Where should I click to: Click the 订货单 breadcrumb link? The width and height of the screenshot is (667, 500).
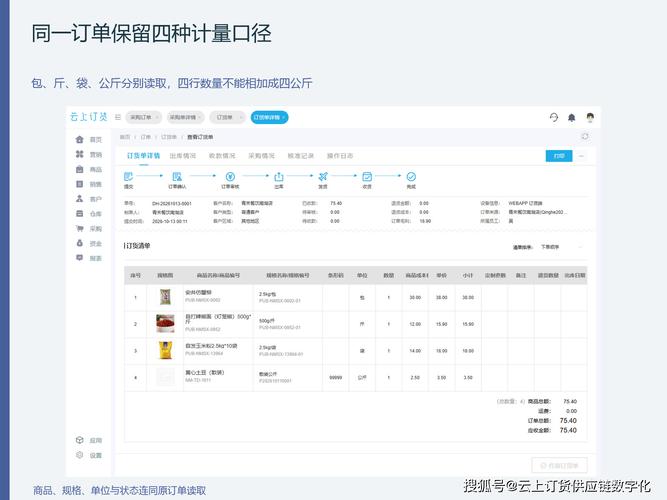point(169,137)
